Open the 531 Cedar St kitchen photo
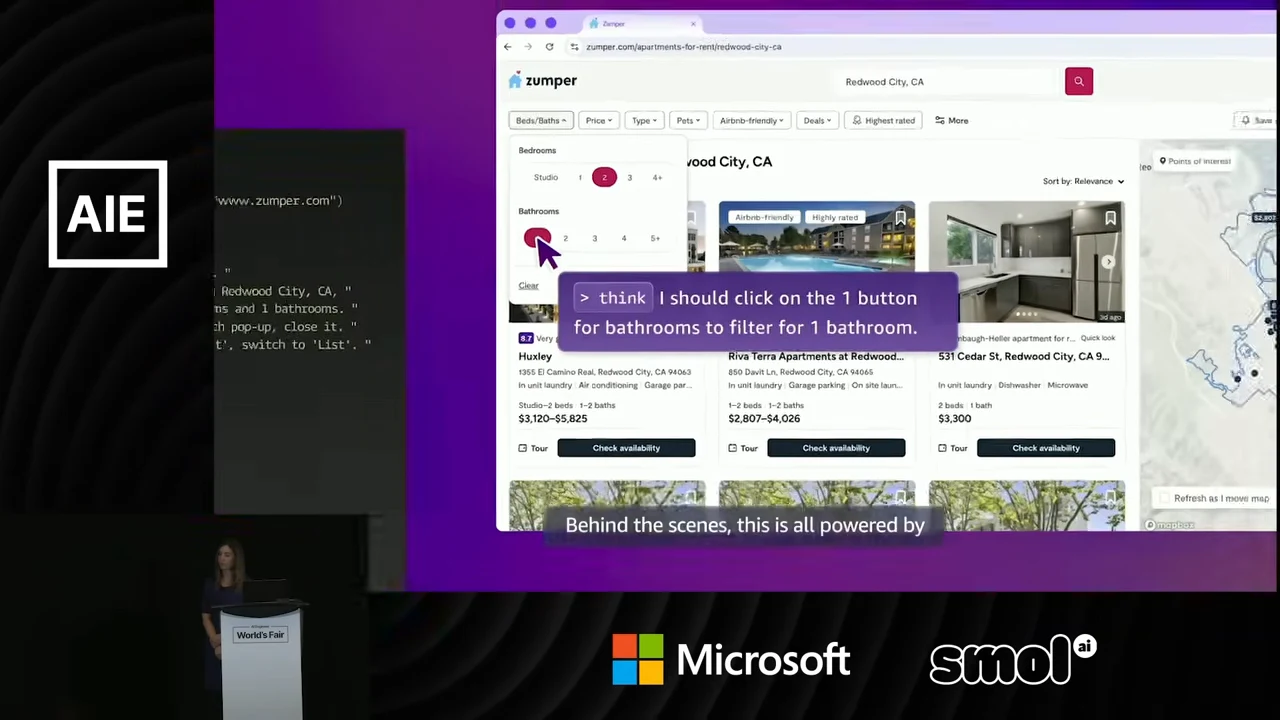Image resolution: width=1280 pixels, height=720 pixels. coord(1026,262)
